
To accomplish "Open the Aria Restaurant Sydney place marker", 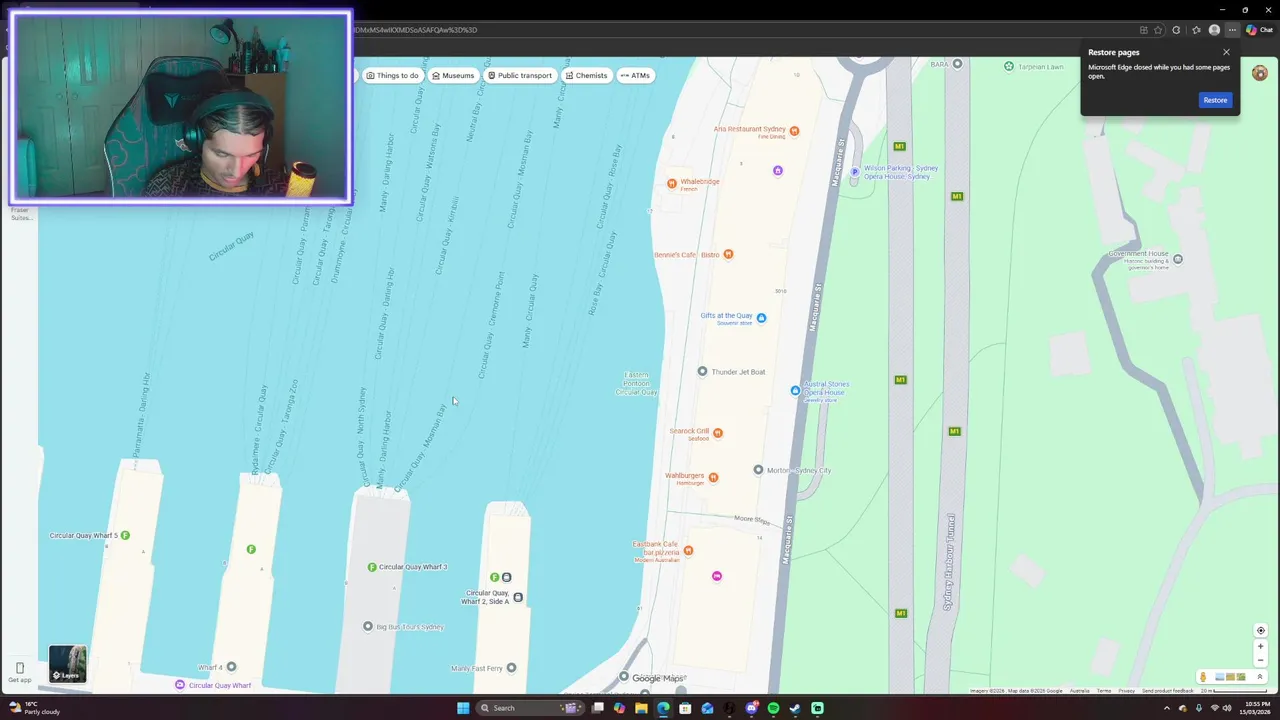I will 795,130.
